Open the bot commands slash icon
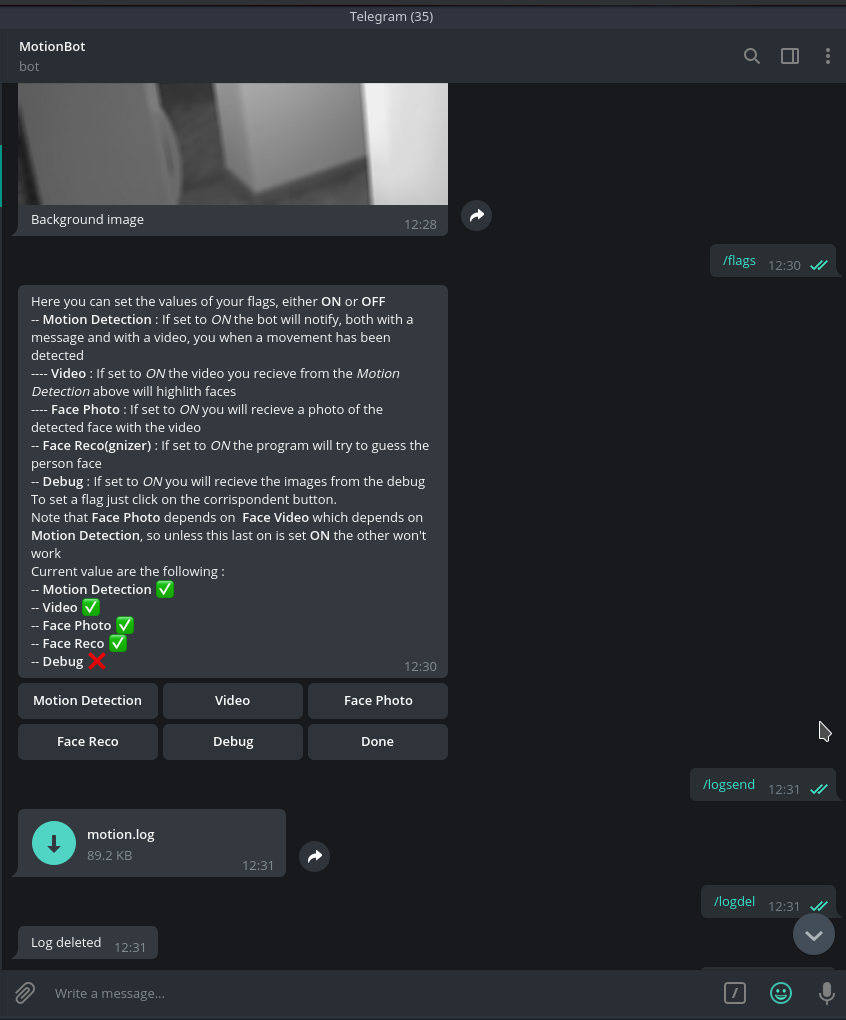 pyautogui.click(x=735, y=993)
